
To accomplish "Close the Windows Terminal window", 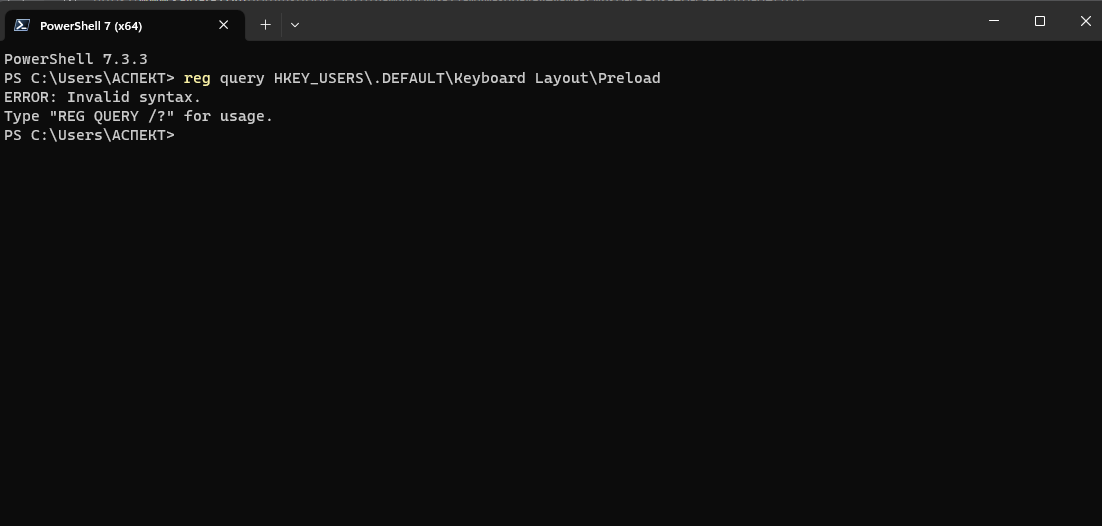I will coord(1085,21).
